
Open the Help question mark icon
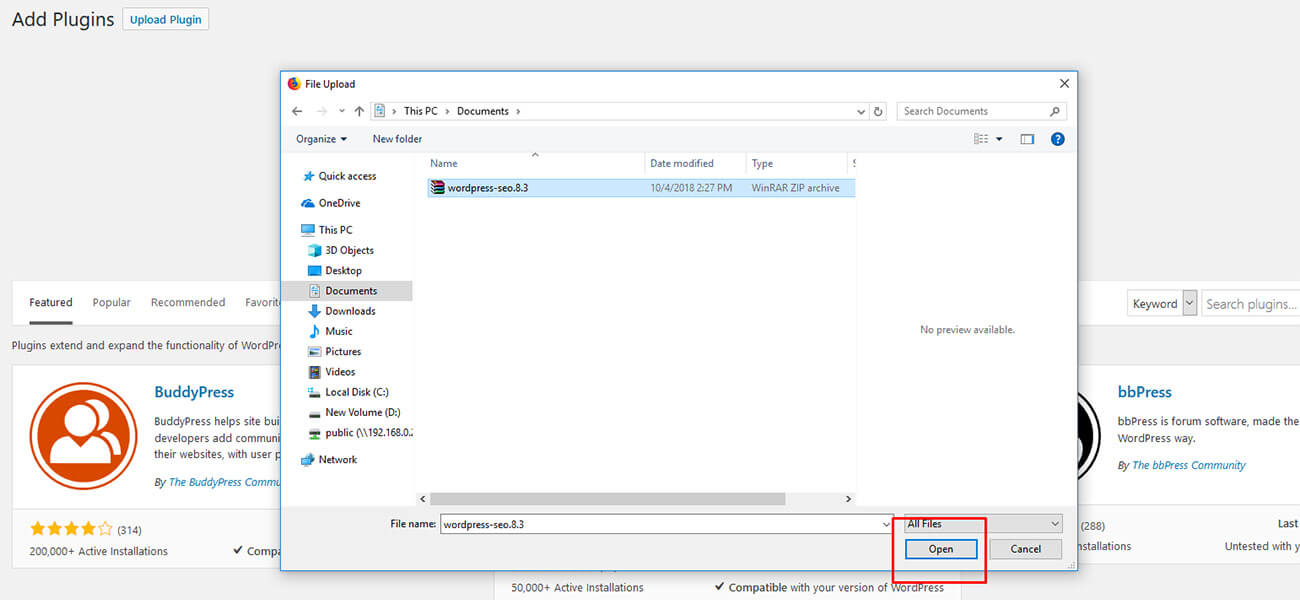tap(1058, 139)
